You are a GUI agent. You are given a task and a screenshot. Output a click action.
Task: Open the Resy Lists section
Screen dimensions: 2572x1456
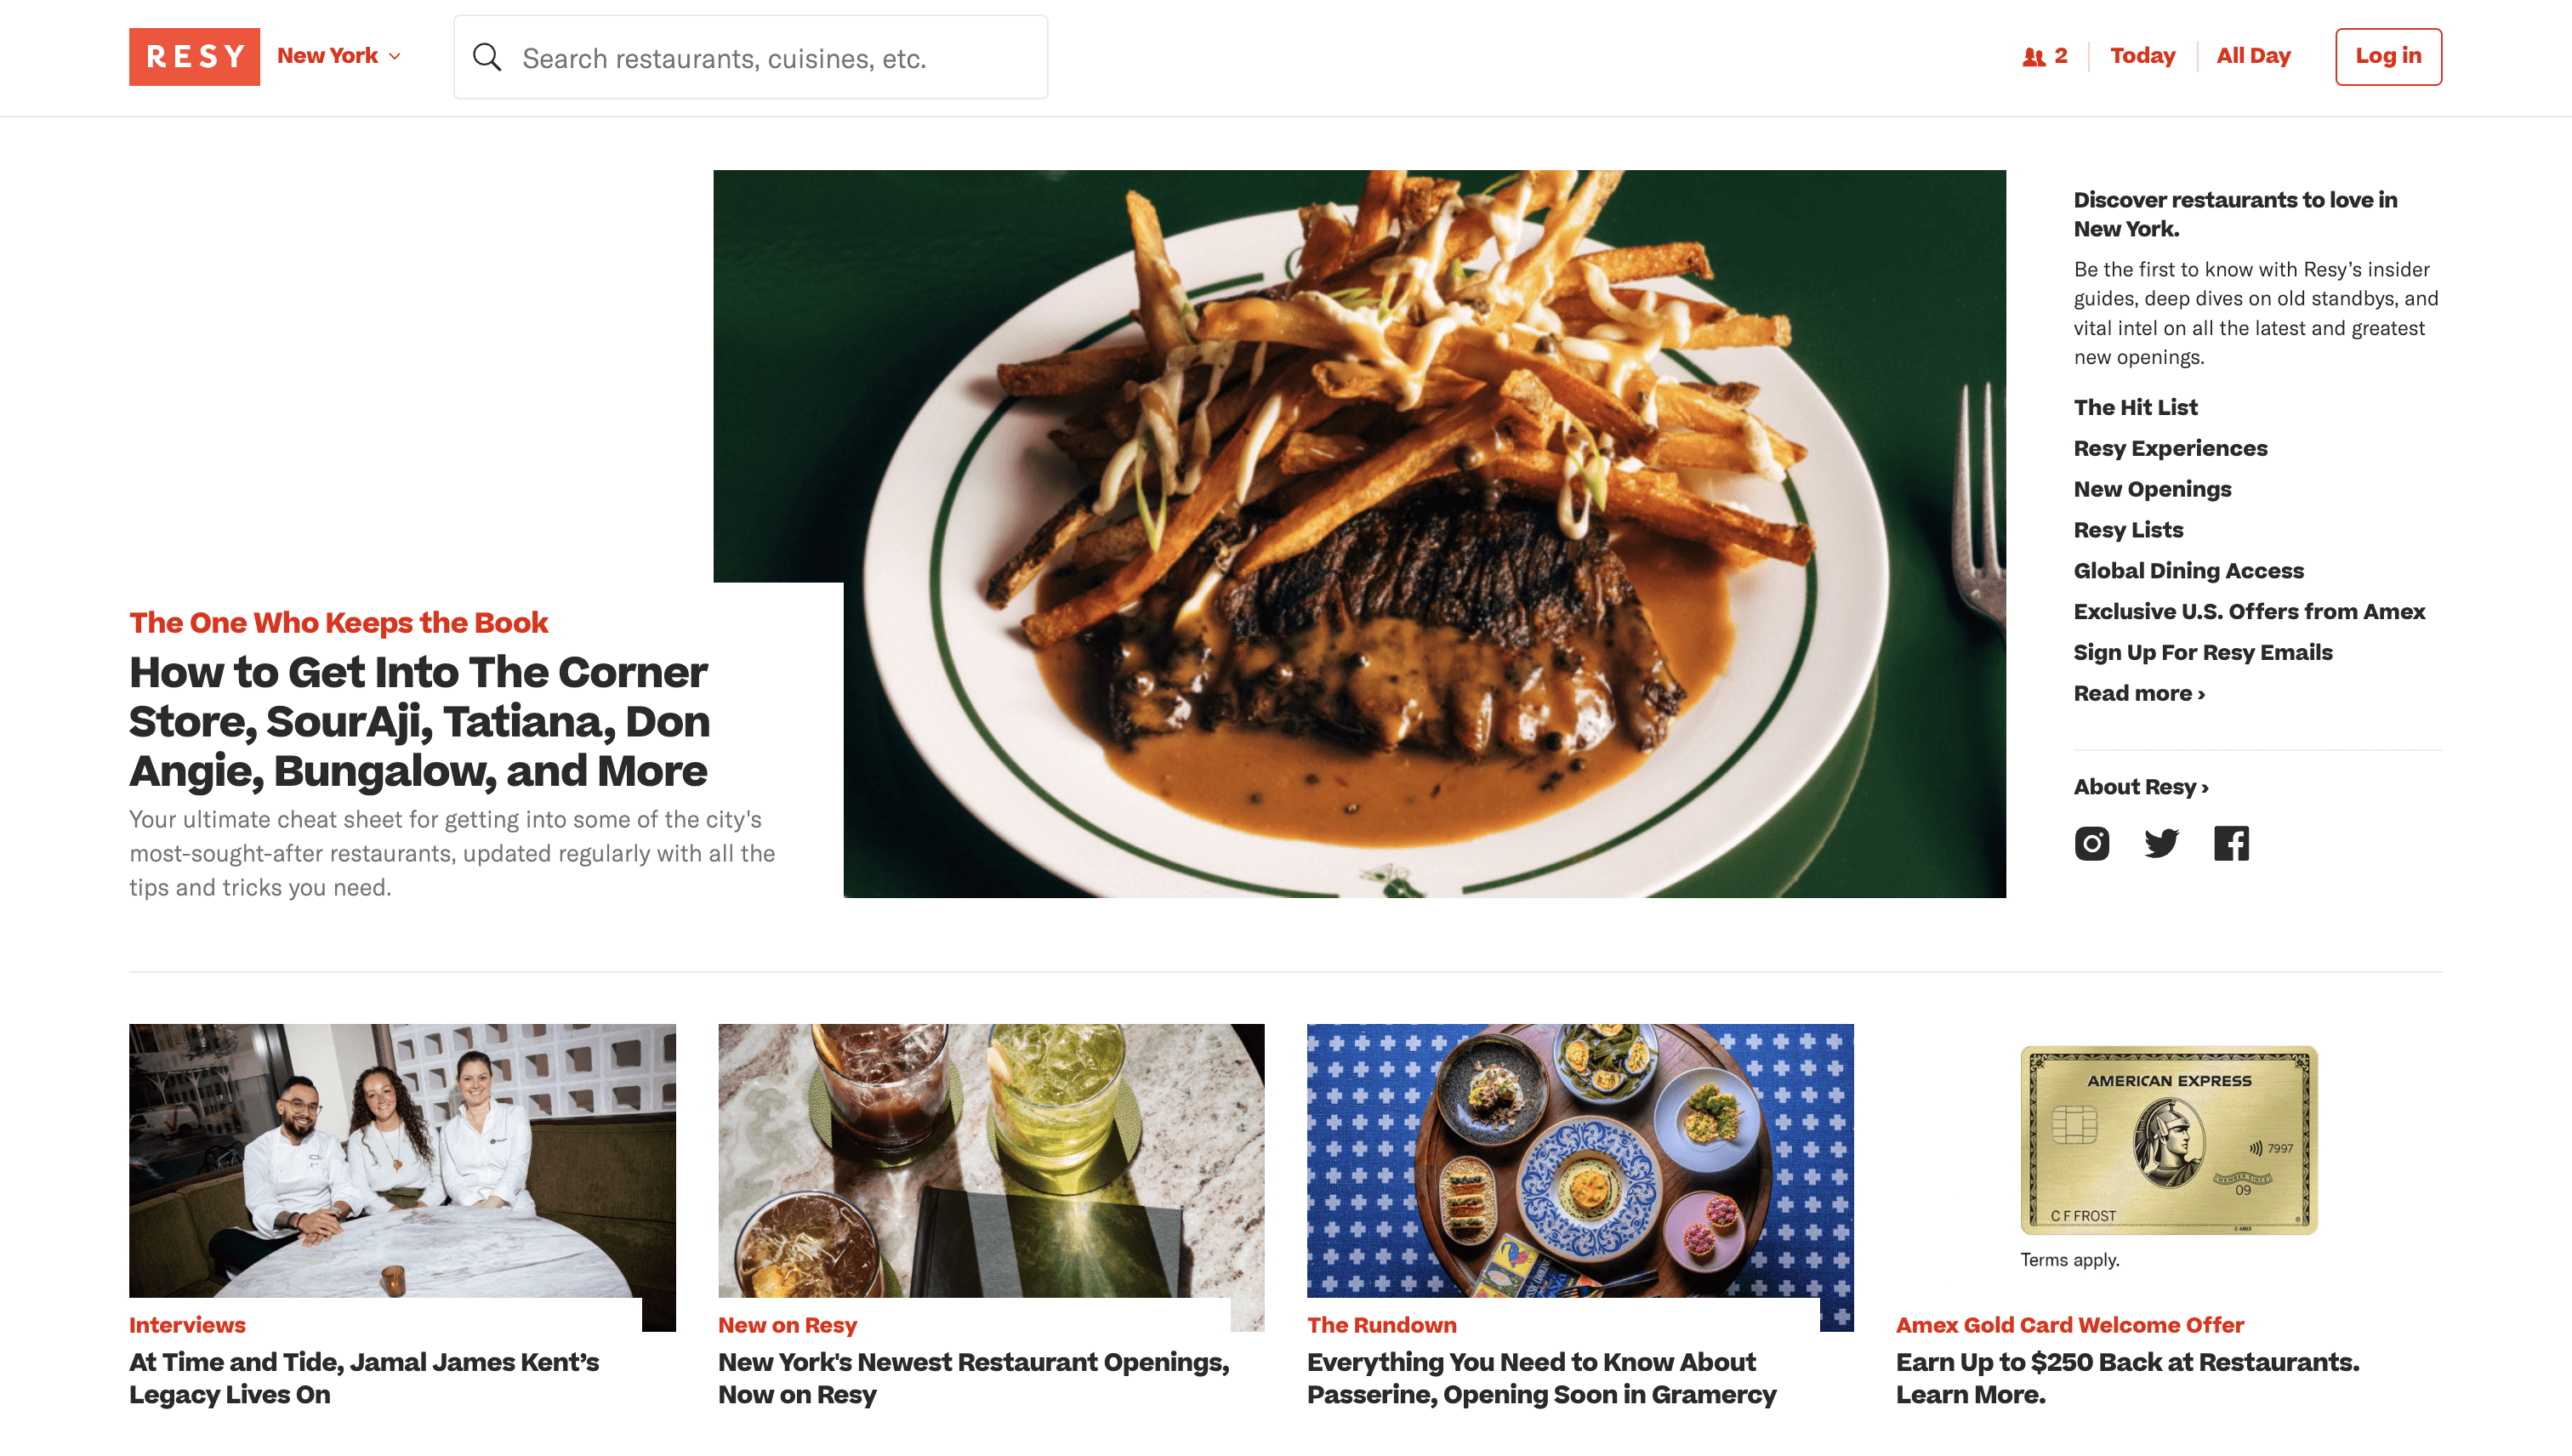(x=2128, y=530)
